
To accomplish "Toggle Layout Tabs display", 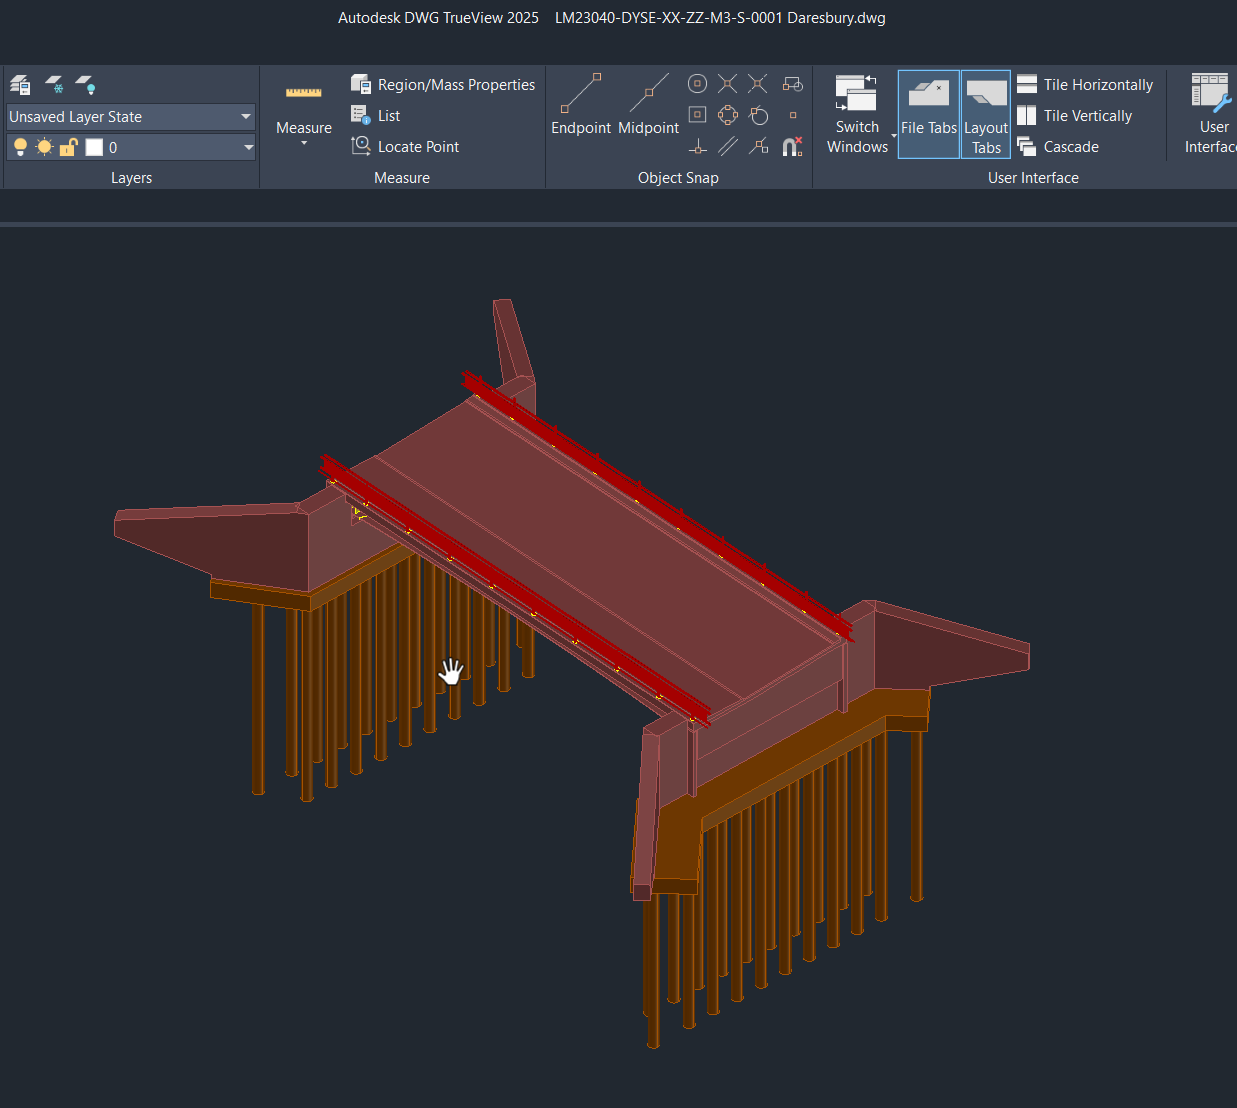I will coord(986,114).
